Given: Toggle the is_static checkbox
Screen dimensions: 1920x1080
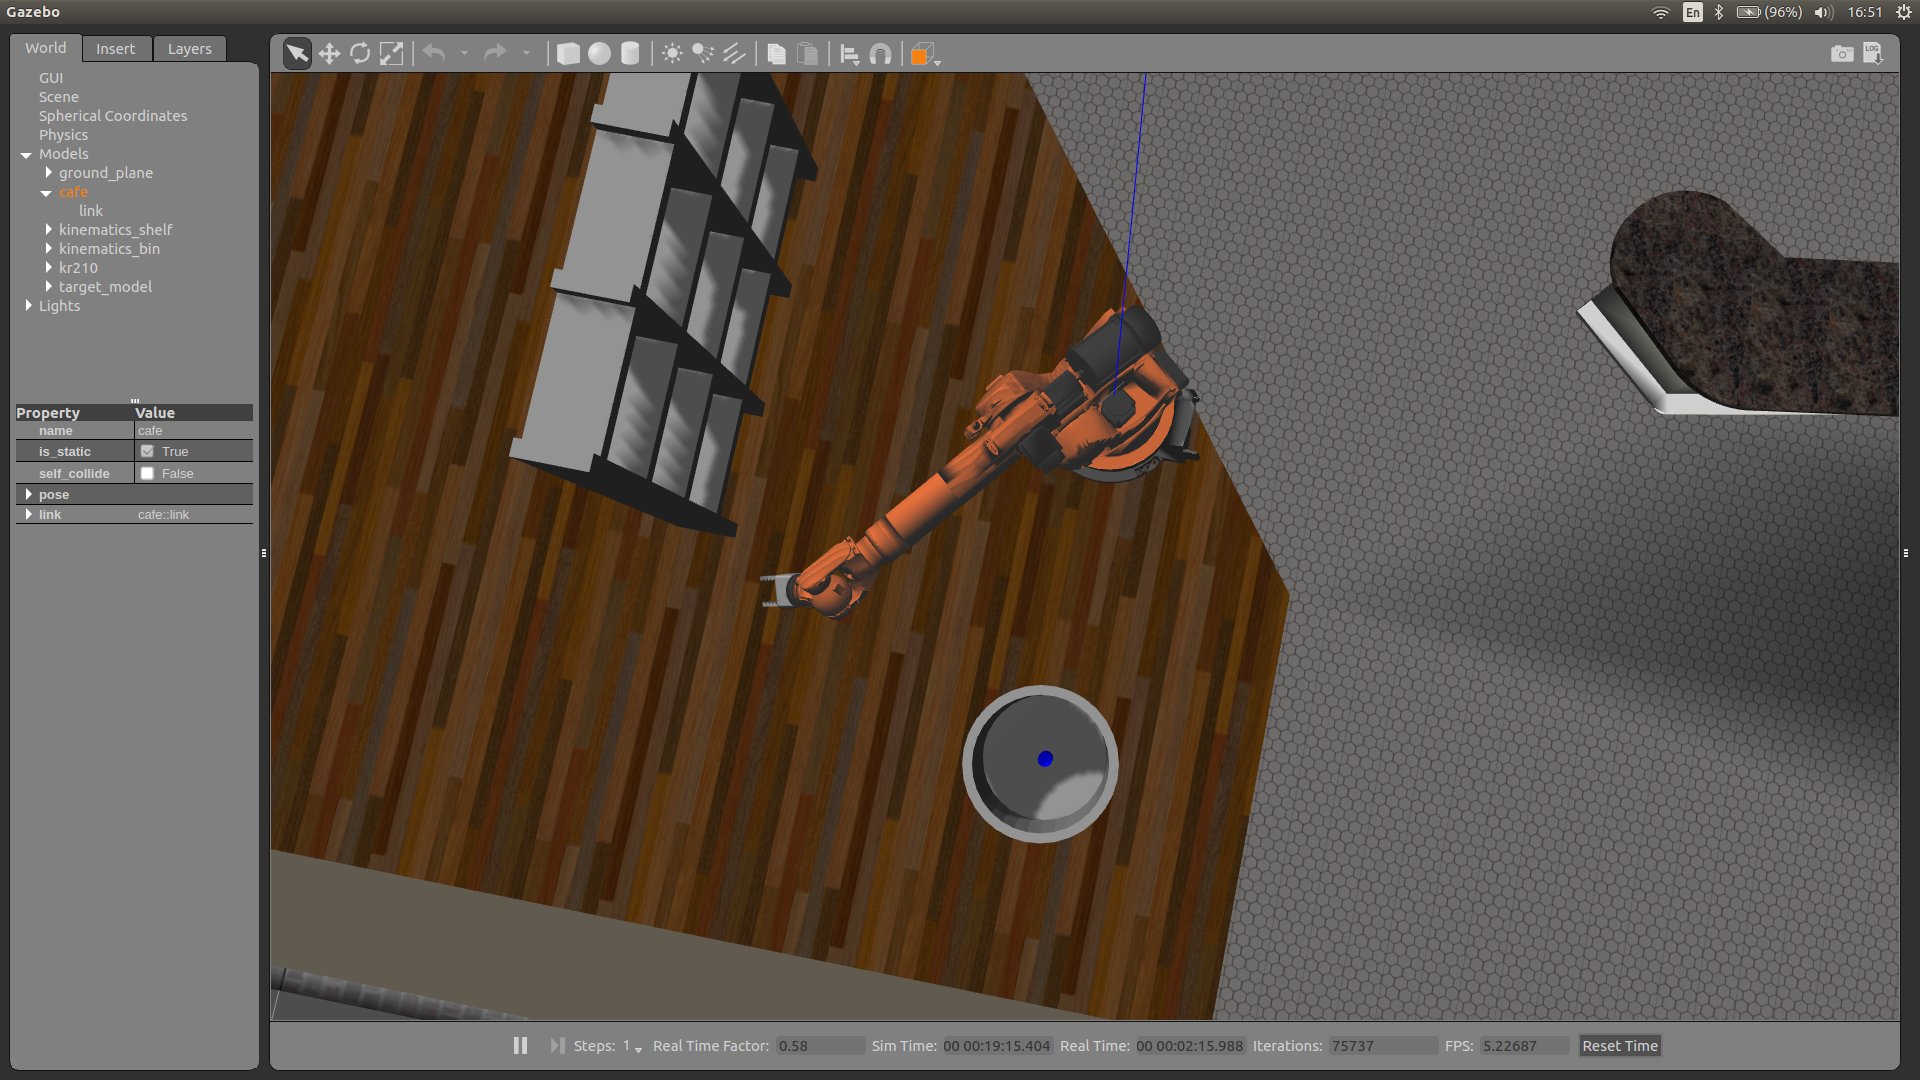Looking at the screenshot, I should (148, 452).
